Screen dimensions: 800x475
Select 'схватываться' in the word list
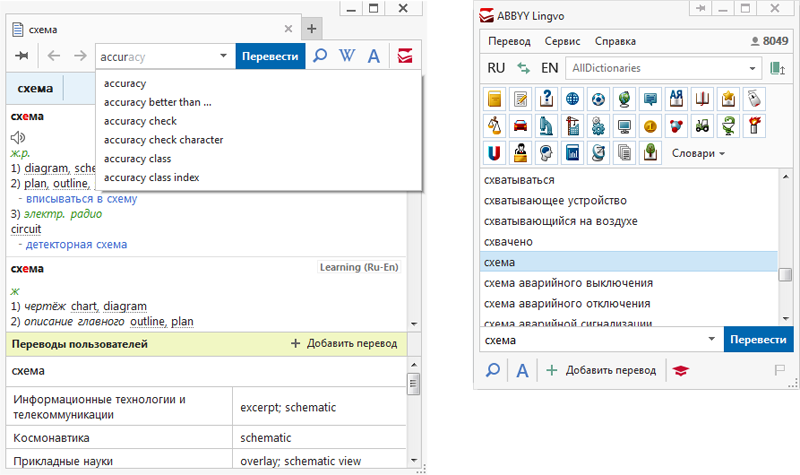click(x=629, y=180)
